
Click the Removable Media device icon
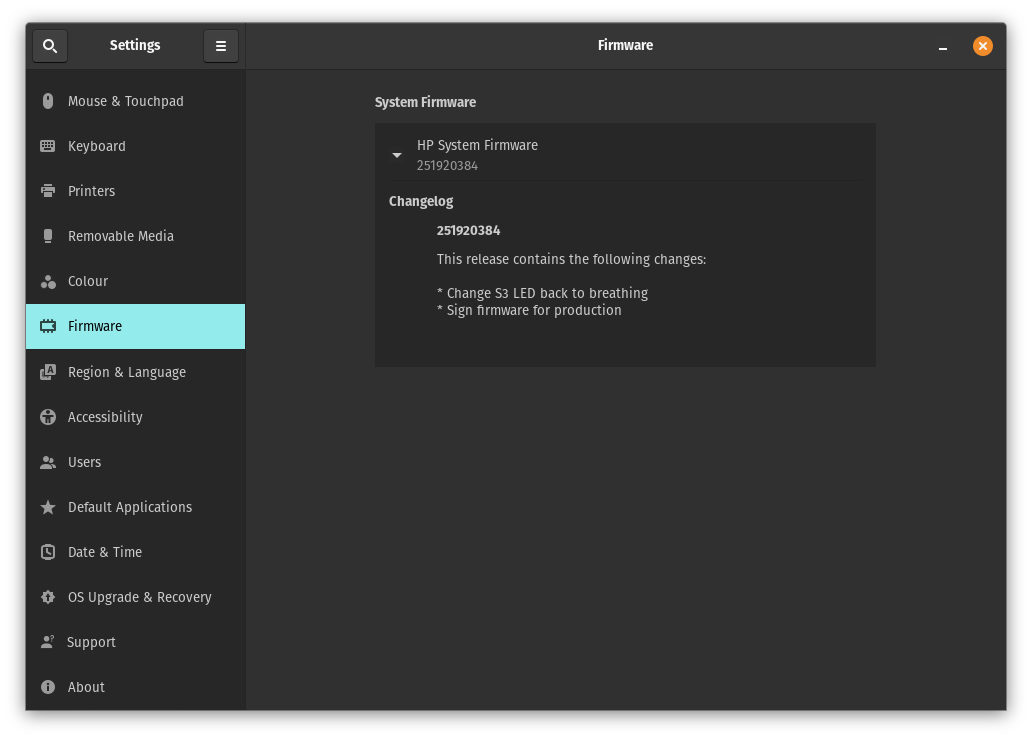tap(48, 236)
